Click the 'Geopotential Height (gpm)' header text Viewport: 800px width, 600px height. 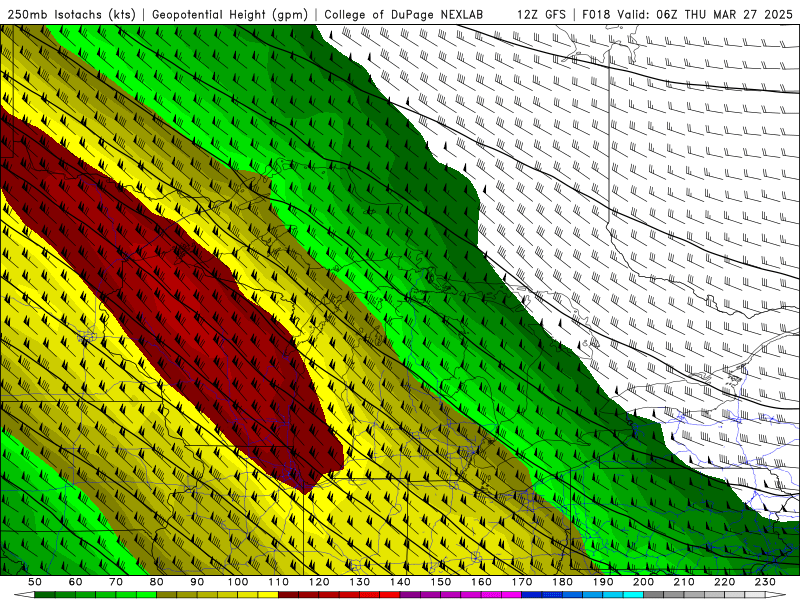click(x=230, y=15)
